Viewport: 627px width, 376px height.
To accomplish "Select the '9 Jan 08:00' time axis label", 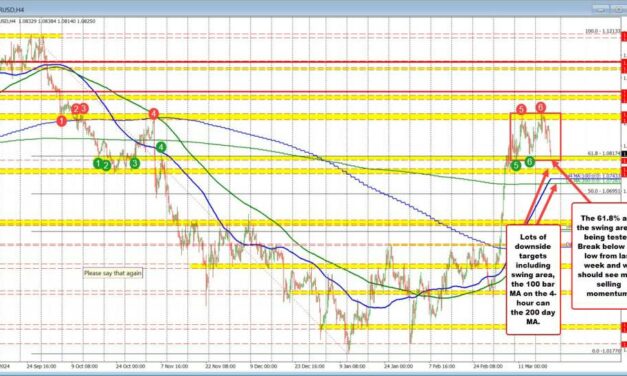I will pyautogui.click(x=352, y=366).
